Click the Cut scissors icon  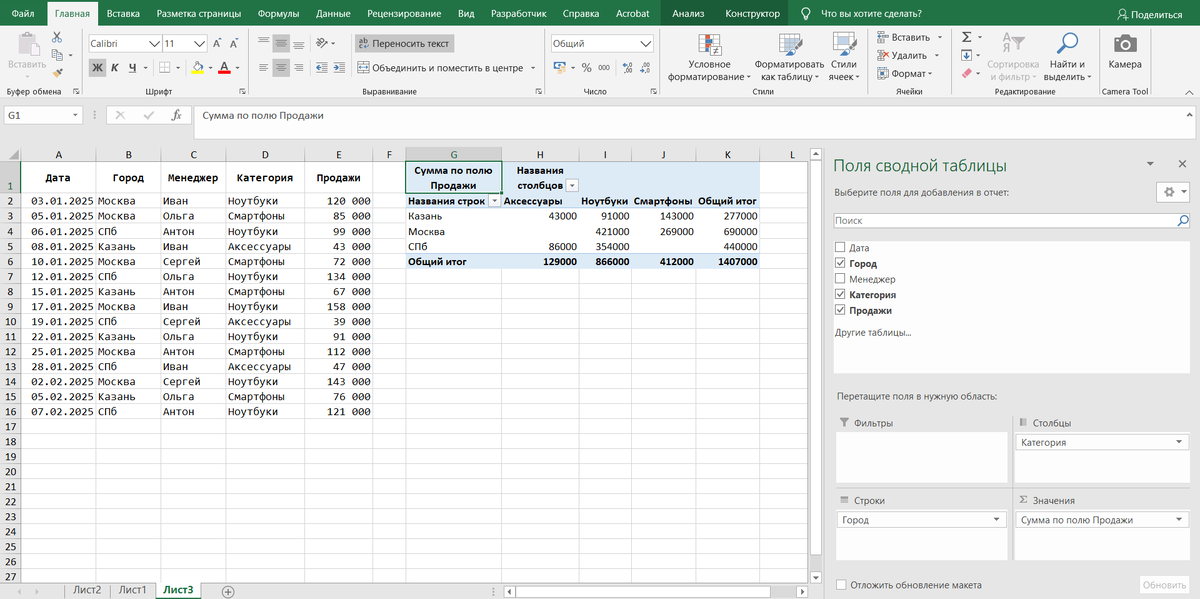[57, 37]
